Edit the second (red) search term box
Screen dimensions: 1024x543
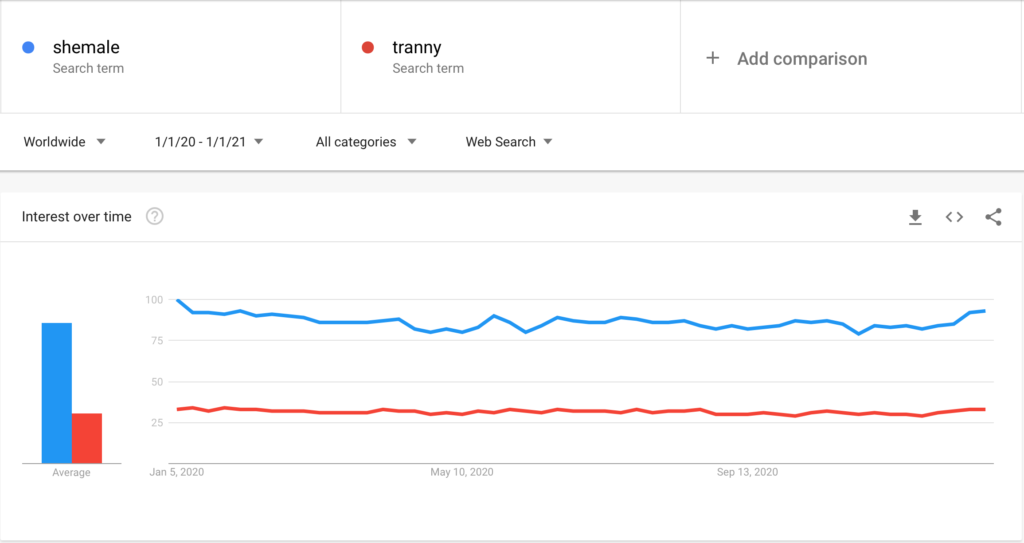tap(510, 57)
